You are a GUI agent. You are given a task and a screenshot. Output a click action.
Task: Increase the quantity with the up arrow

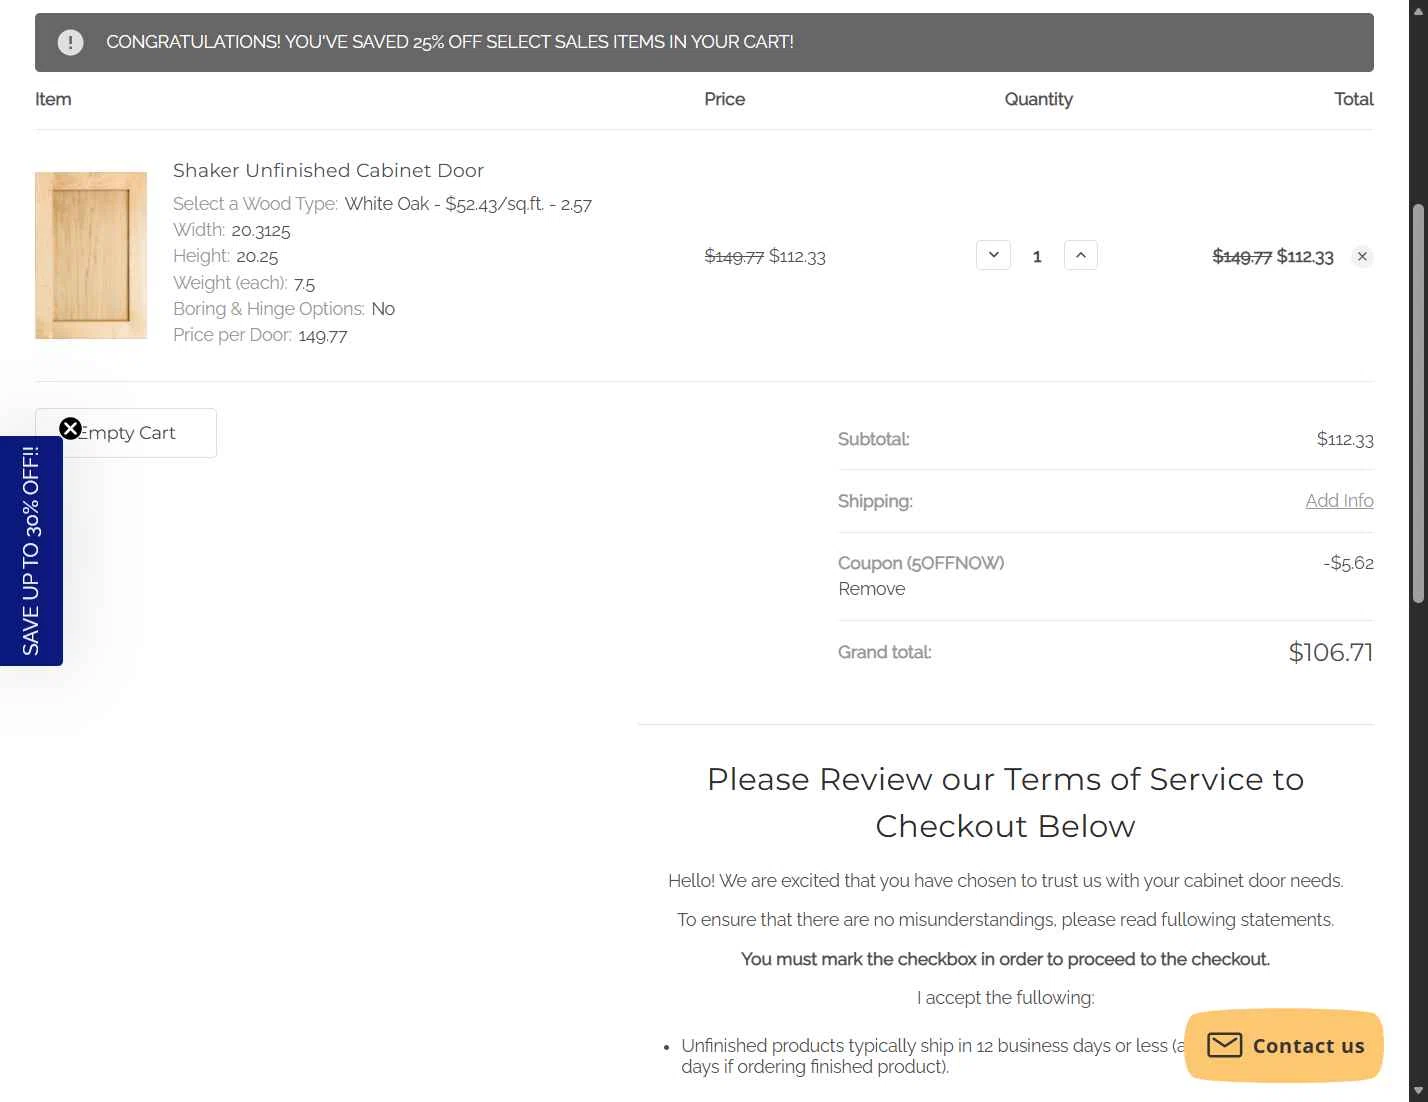(1081, 255)
